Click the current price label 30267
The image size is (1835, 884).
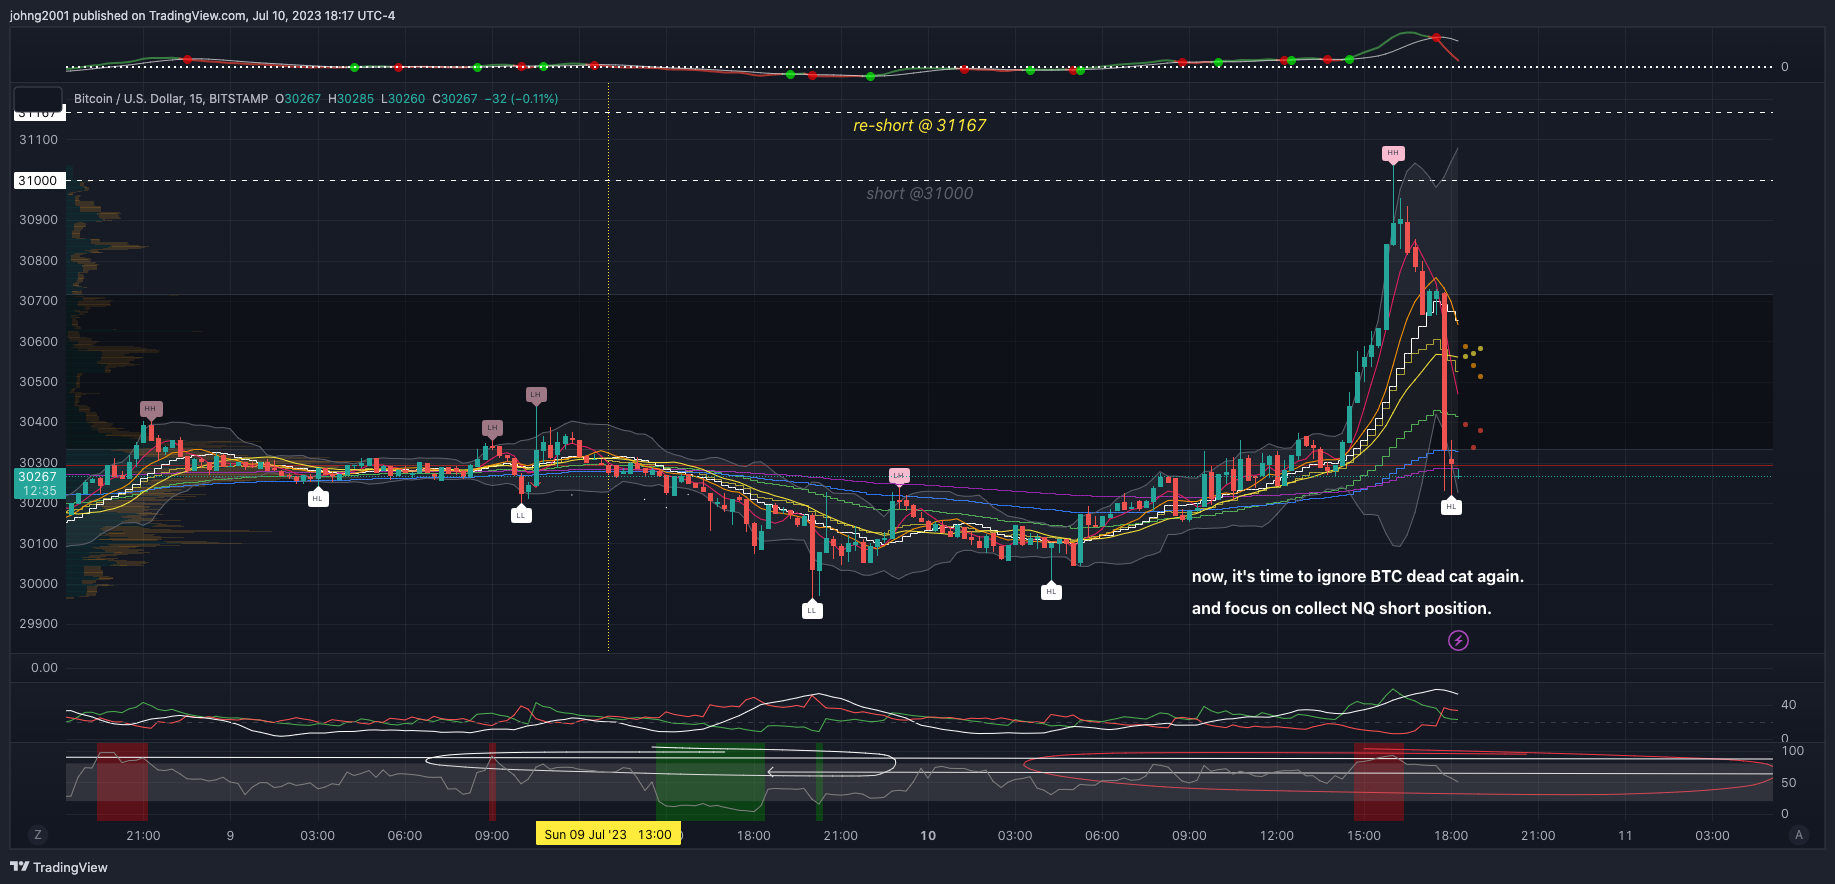(x=38, y=477)
